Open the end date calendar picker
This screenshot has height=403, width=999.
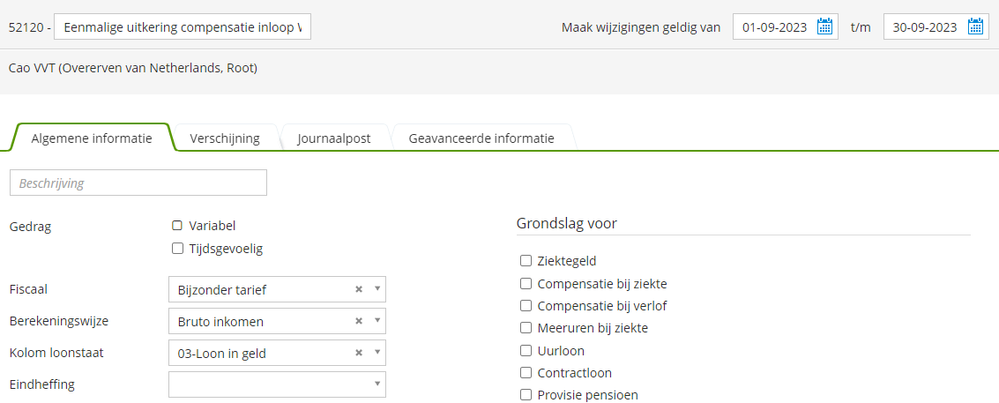[976, 27]
